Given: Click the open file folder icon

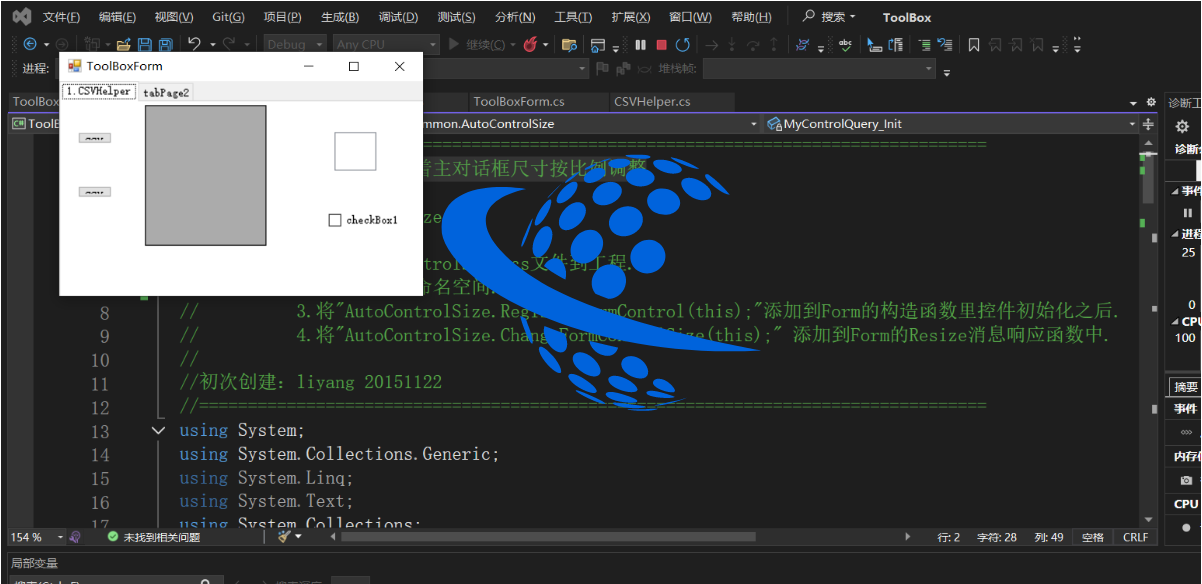Looking at the screenshot, I should click(123, 45).
